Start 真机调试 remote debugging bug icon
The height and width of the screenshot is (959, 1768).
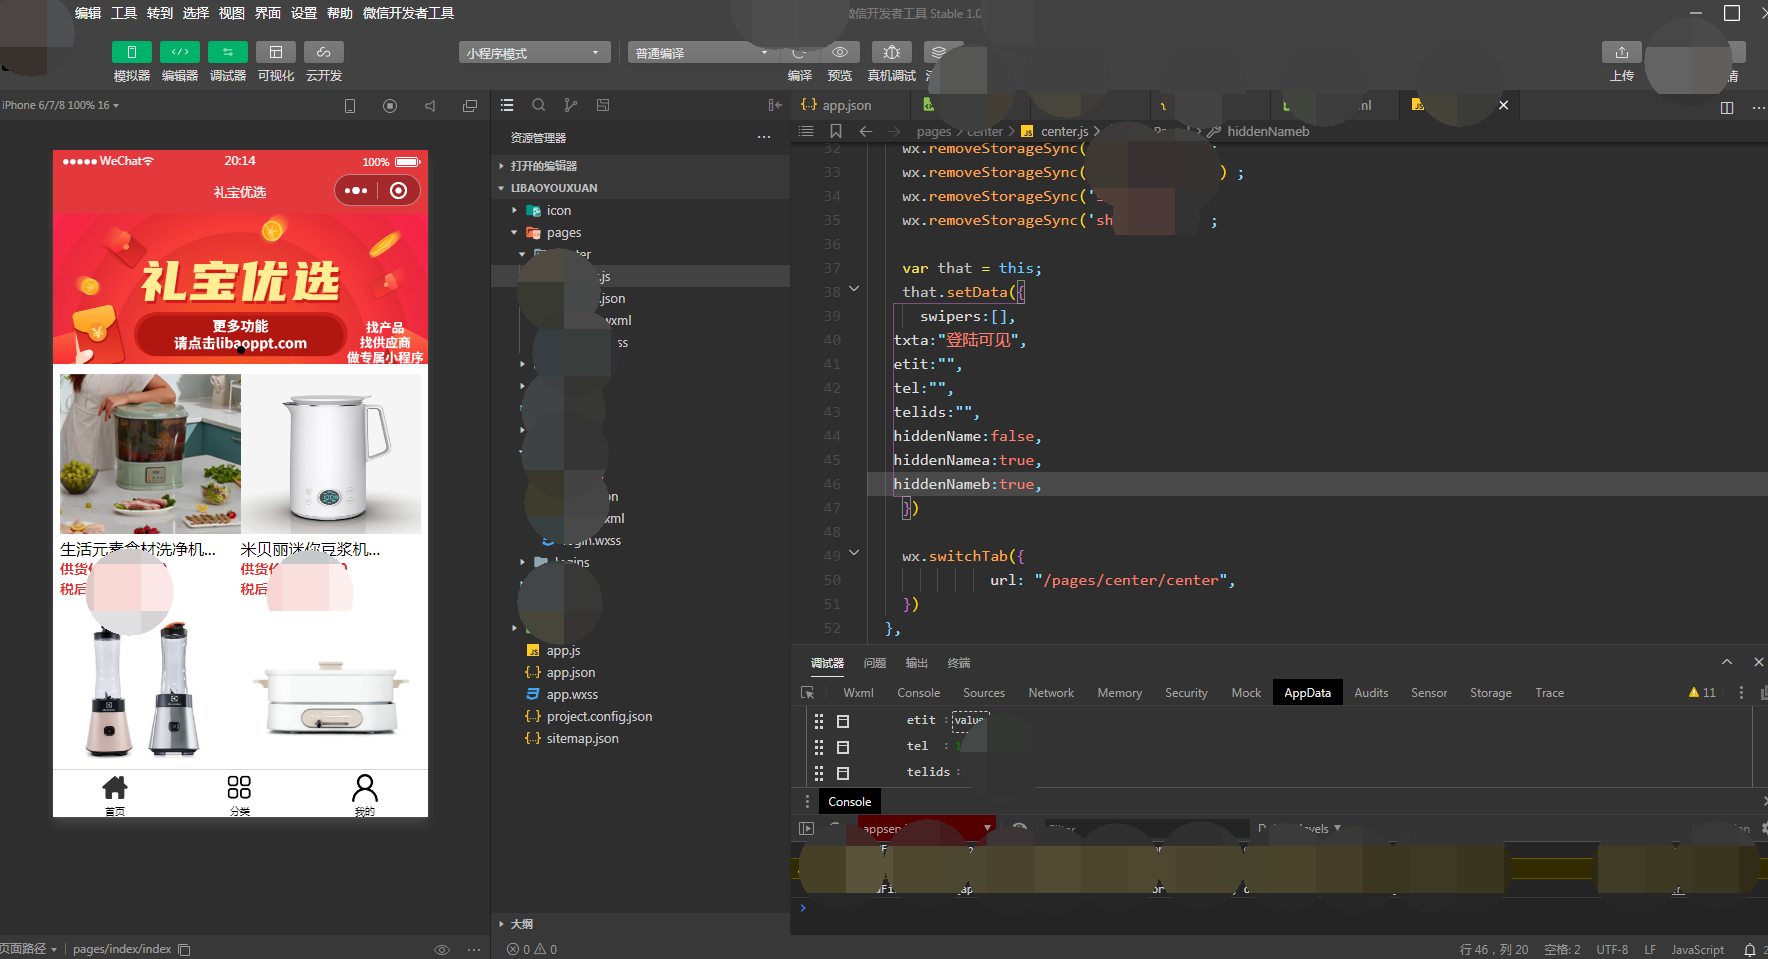892,52
